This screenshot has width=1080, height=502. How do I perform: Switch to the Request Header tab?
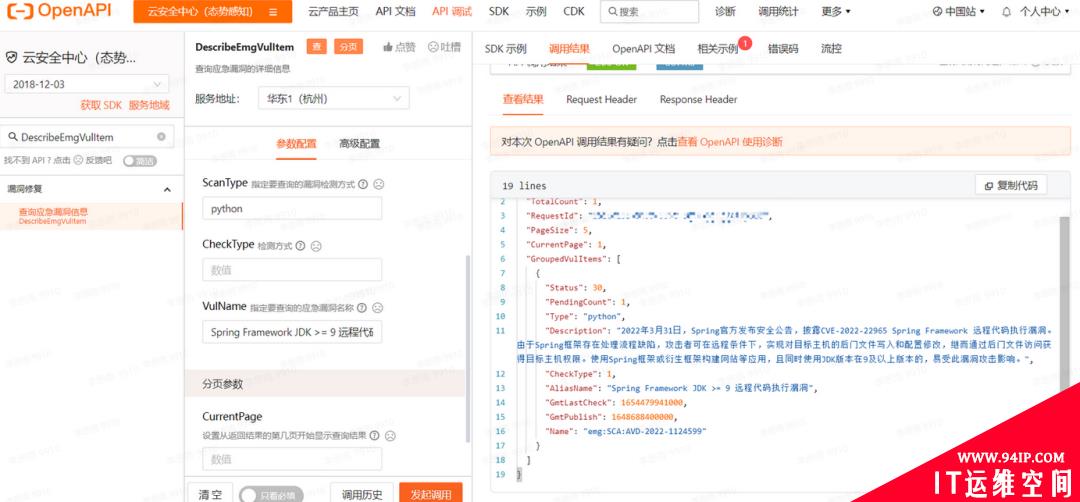[x=601, y=99]
